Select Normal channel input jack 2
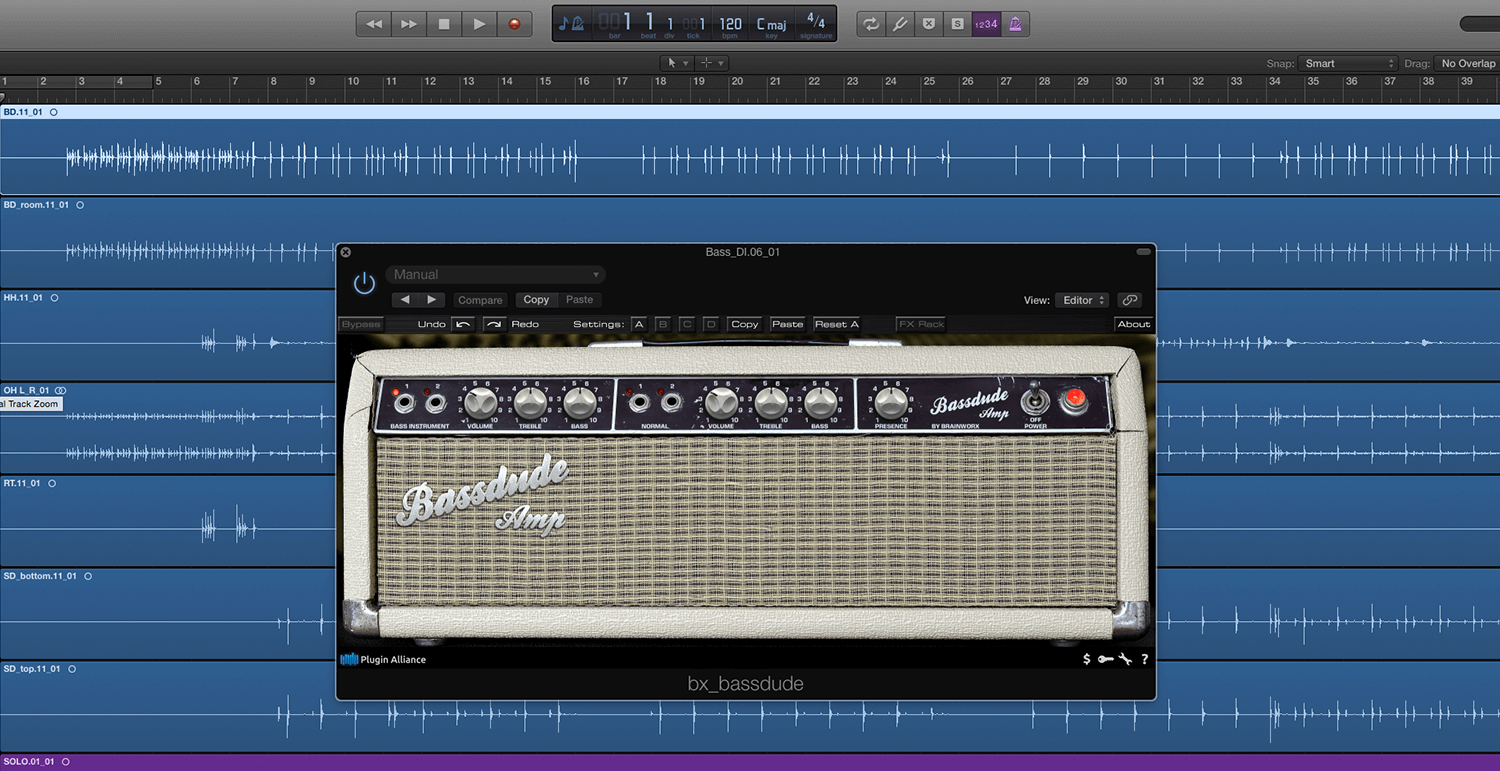Viewport: 1500px width, 771px height. [671, 403]
